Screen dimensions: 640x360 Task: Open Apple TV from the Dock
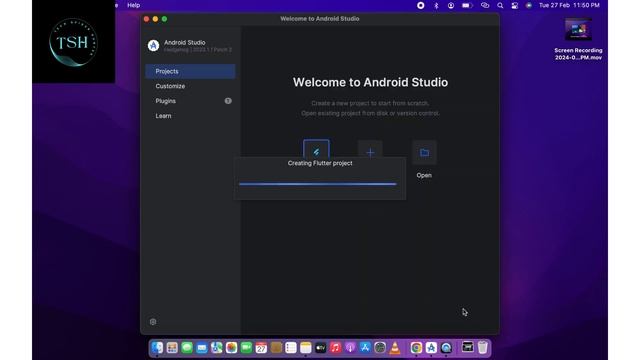point(320,348)
